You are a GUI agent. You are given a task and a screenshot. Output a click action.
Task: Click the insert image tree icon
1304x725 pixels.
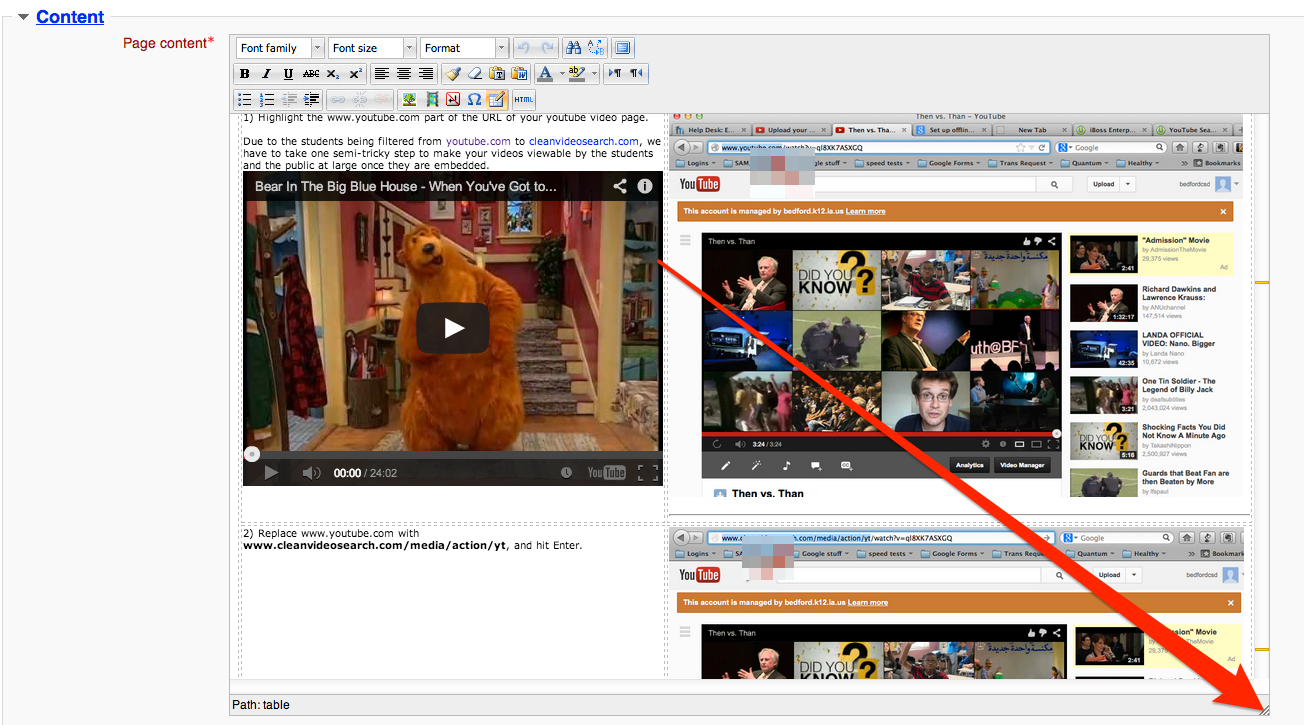[409, 99]
